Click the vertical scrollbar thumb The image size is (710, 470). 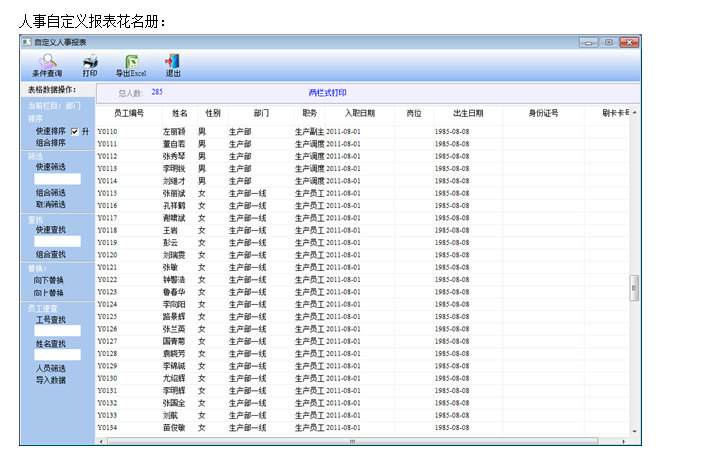pyautogui.click(x=633, y=287)
